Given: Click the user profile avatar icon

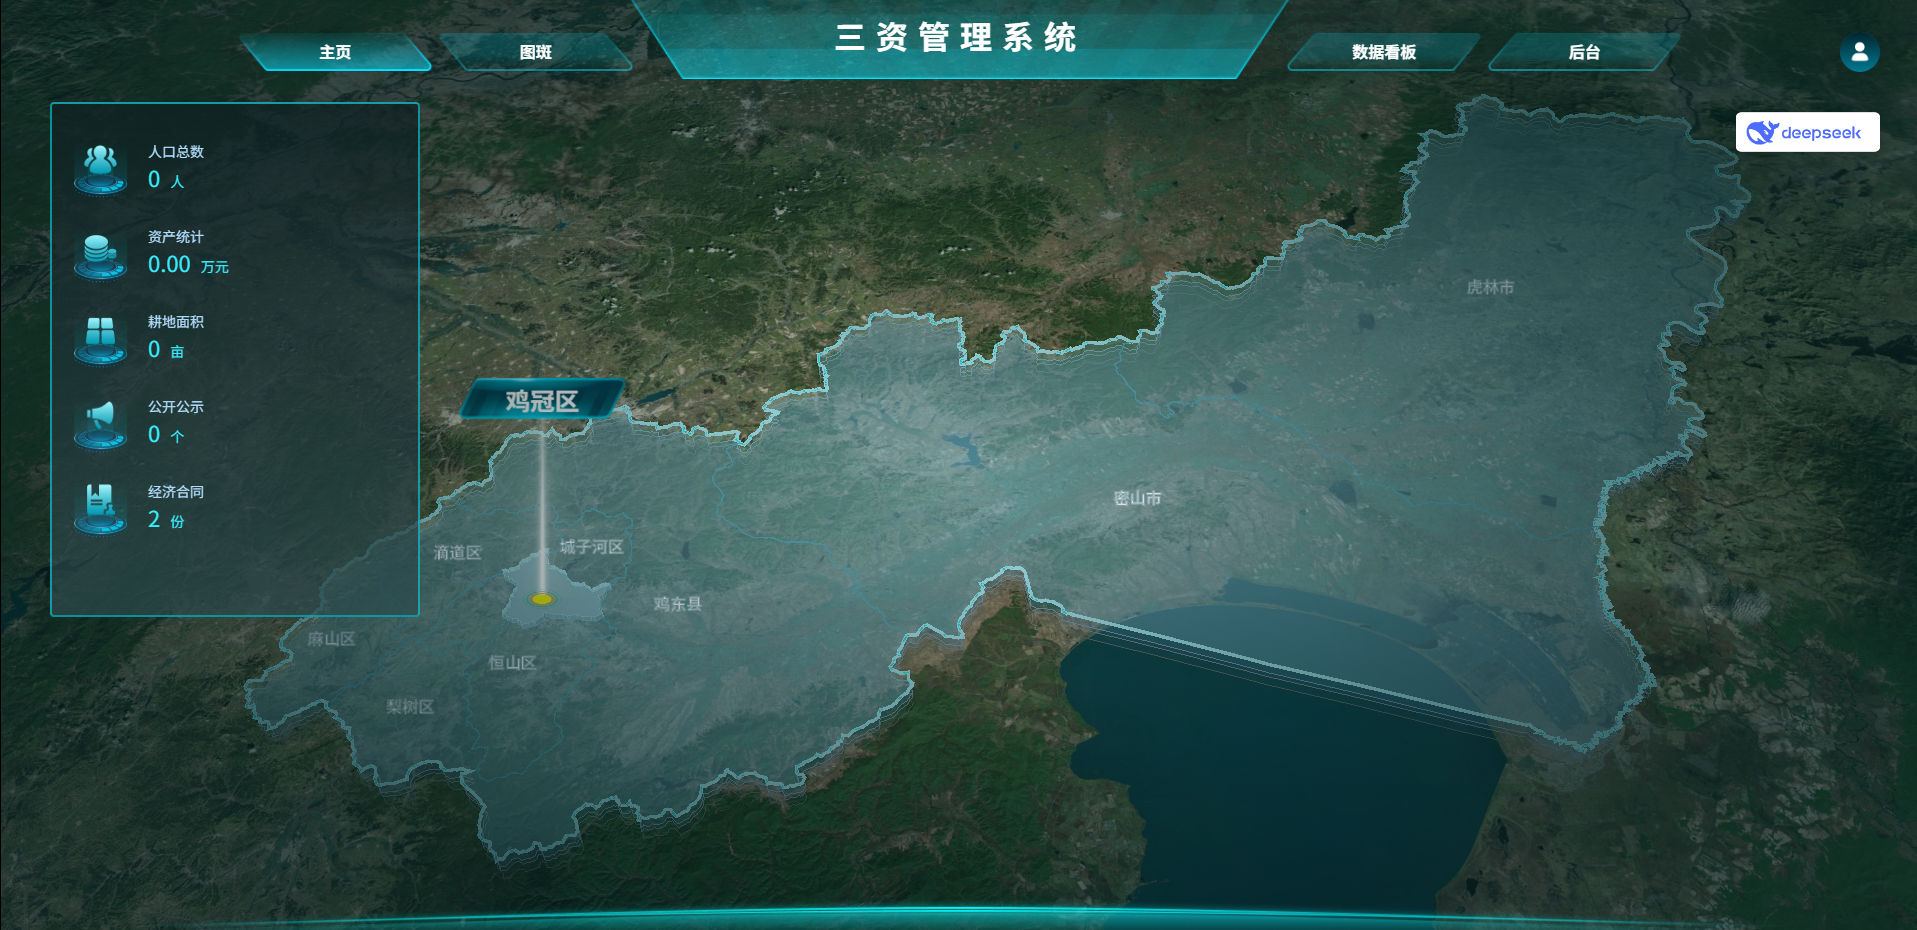Looking at the screenshot, I should [1859, 52].
